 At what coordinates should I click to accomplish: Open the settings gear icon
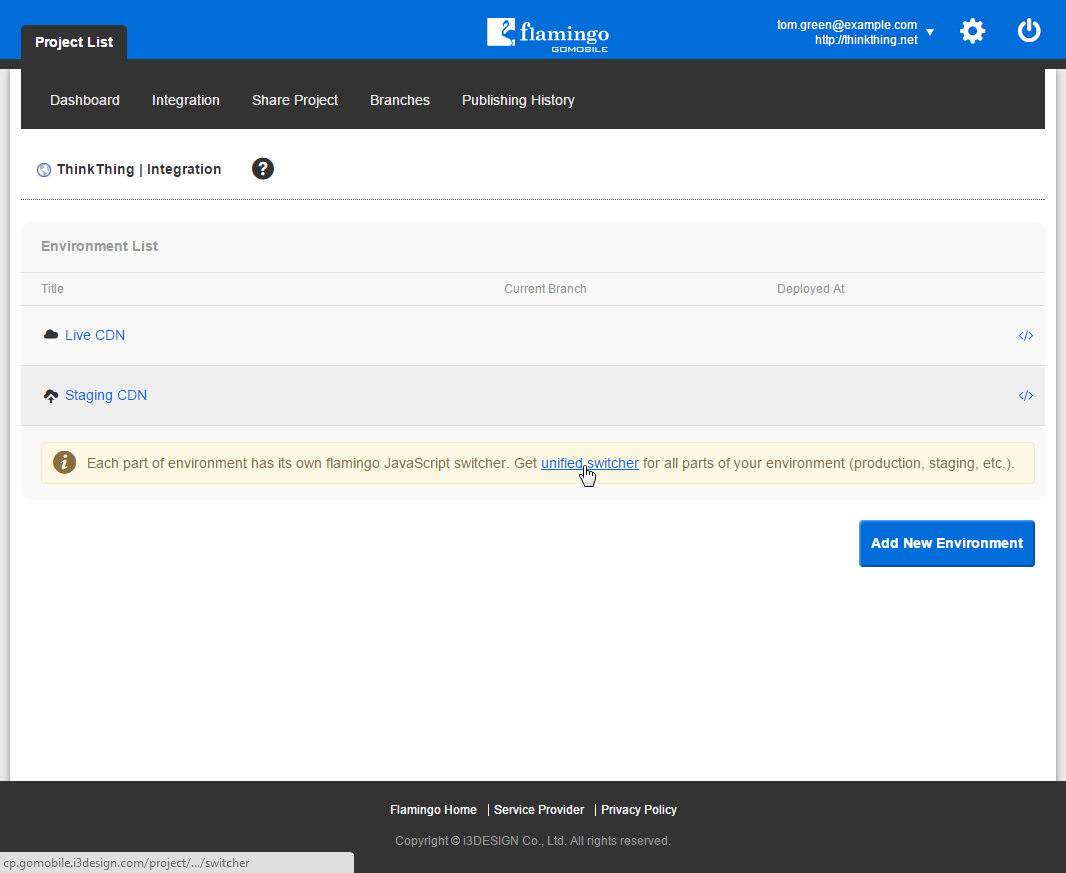coord(972,31)
